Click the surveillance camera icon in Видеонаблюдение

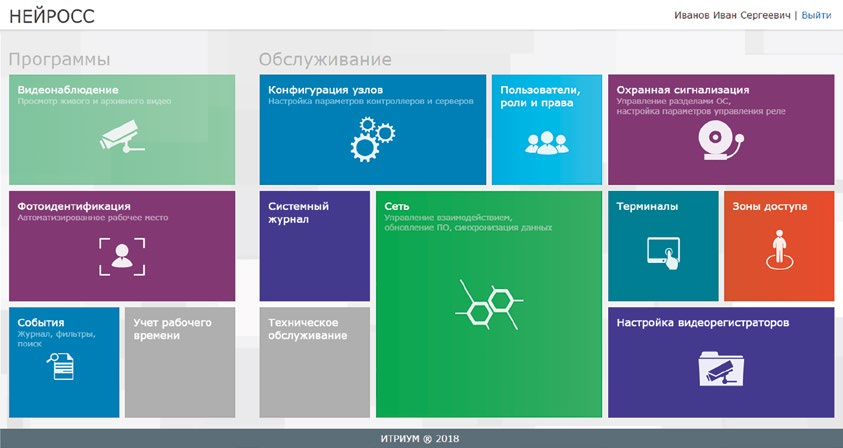pos(122,135)
